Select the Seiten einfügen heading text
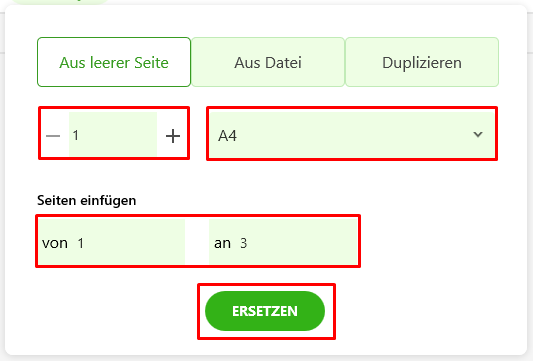The width and height of the screenshot is (533, 361). click(87, 201)
